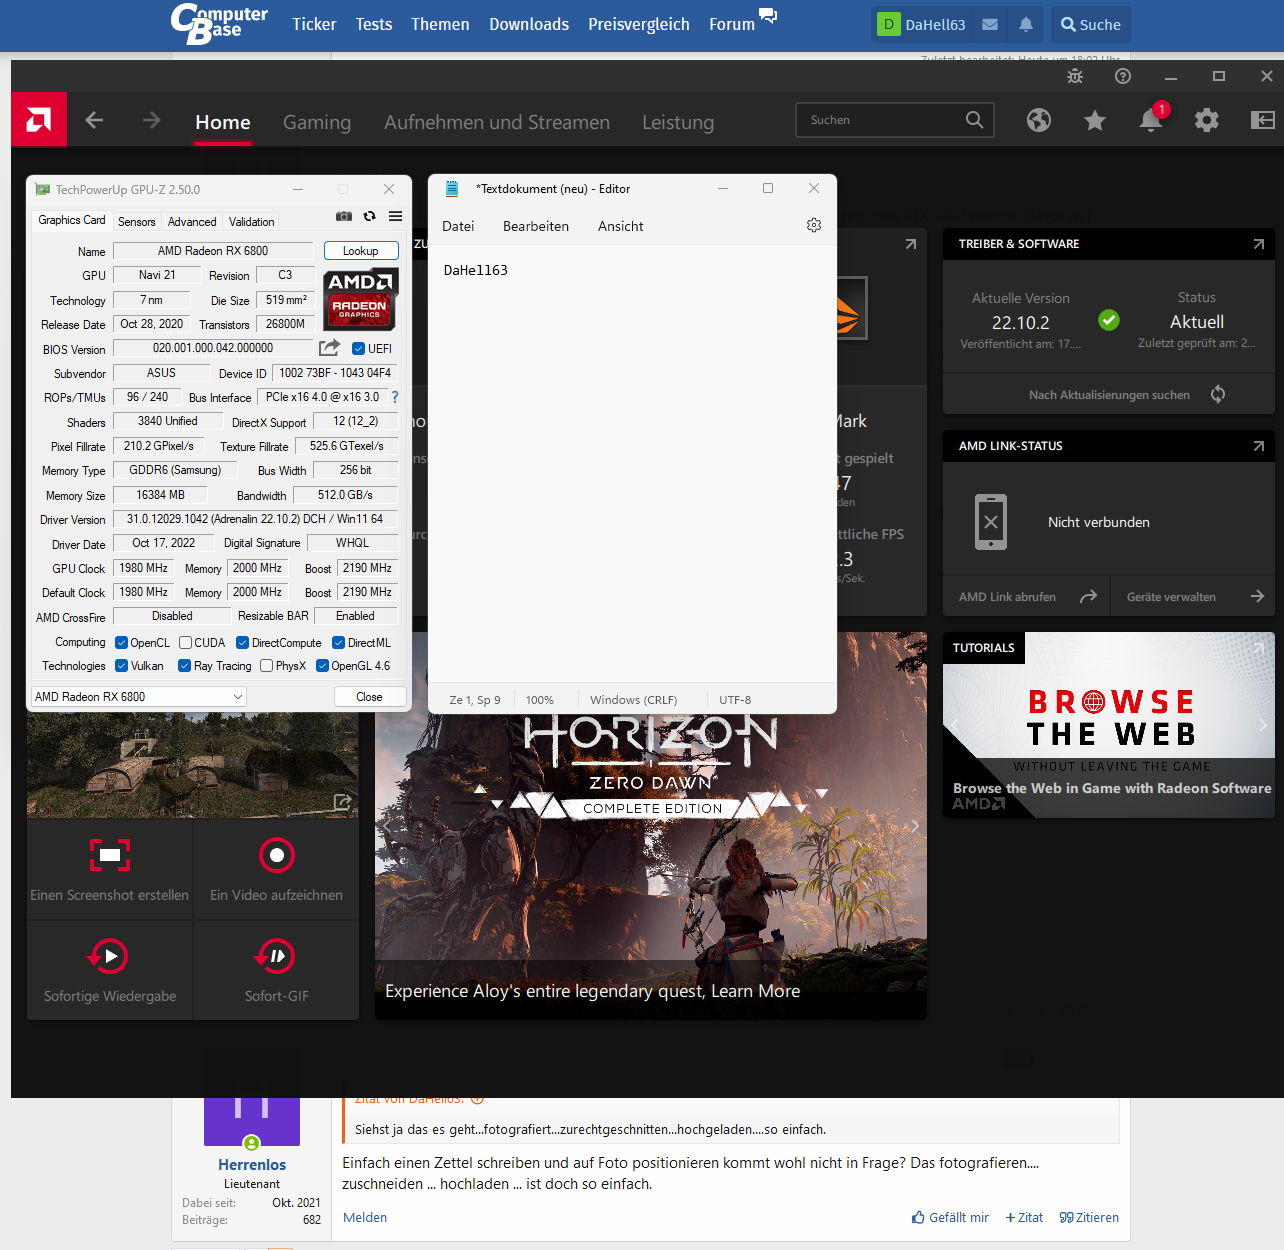Export BIOS with the share arrow icon in GPU-Z

pyautogui.click(x=329, y=348)
